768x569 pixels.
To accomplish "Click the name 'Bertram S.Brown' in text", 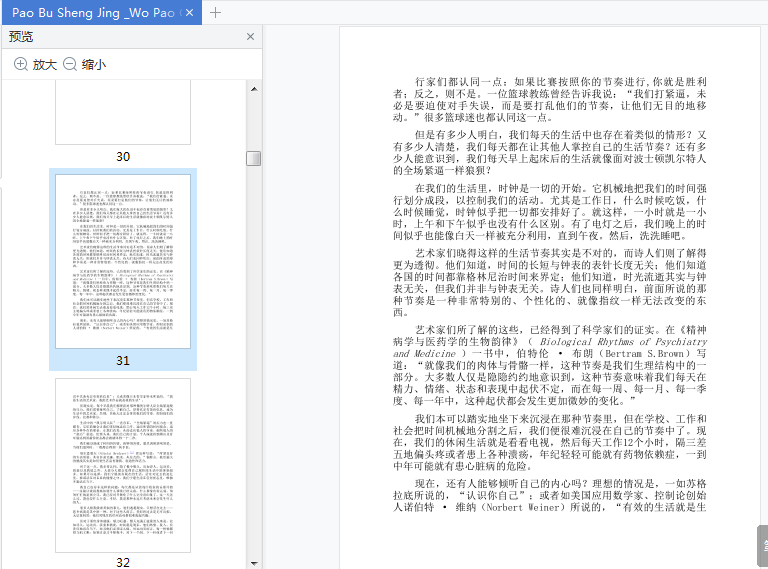I will [x=644, y=354].
